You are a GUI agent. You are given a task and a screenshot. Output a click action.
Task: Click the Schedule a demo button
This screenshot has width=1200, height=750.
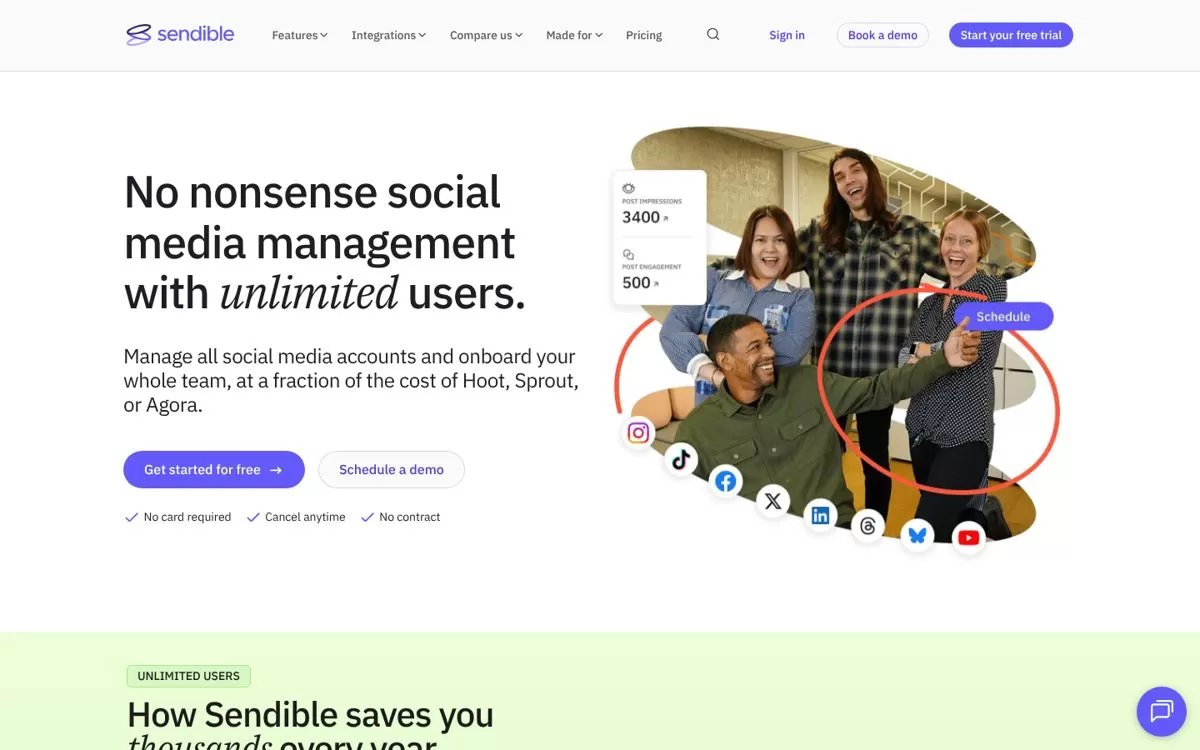point(391,469)
